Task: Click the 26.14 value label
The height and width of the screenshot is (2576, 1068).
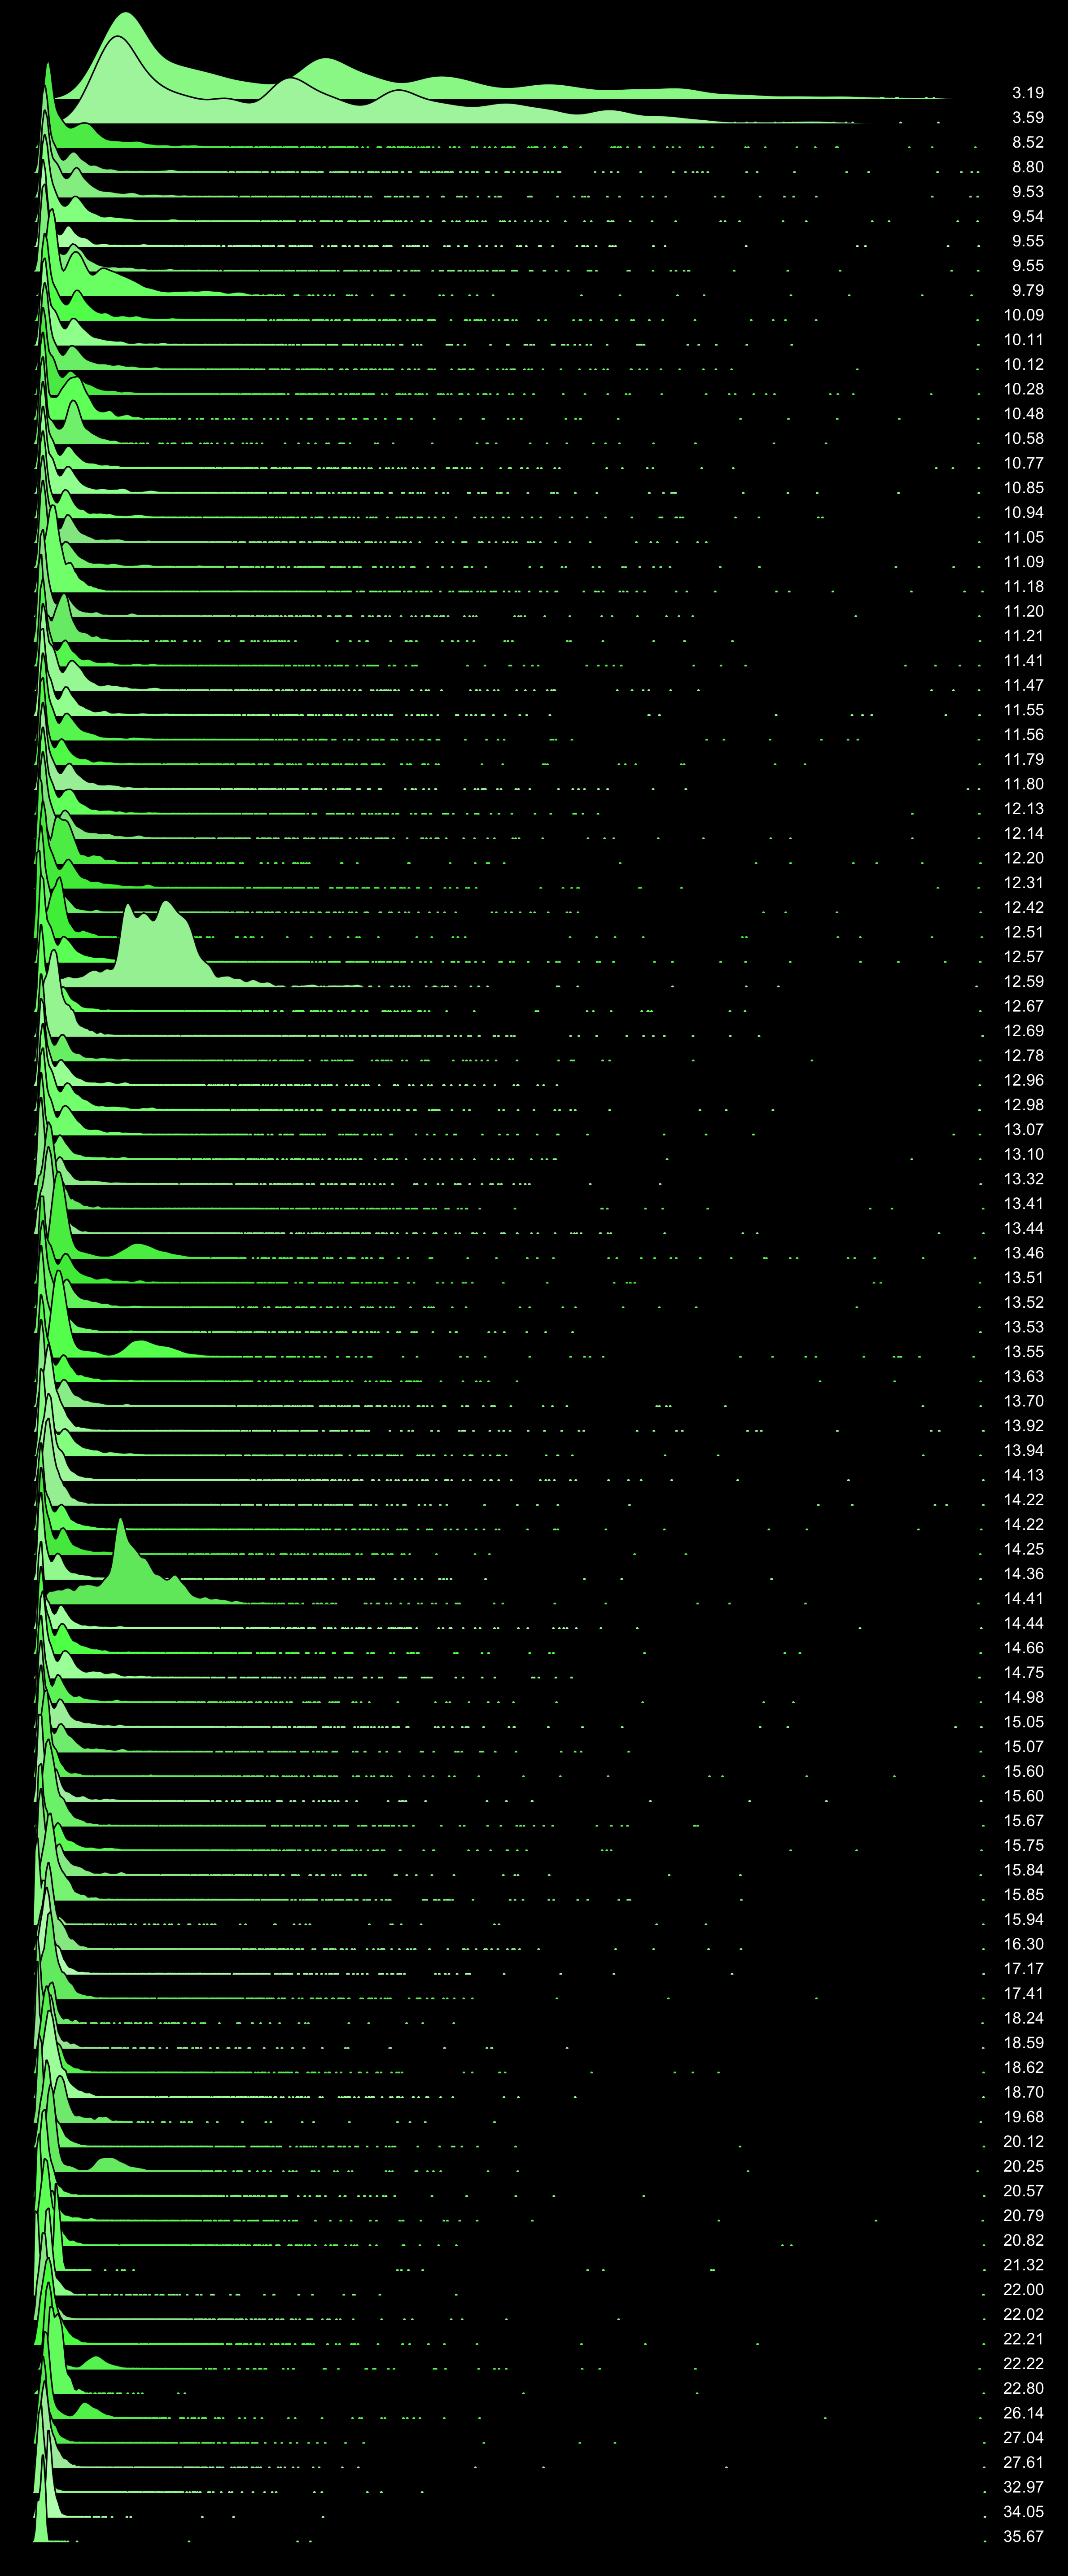Action: pos(1023,2413)
